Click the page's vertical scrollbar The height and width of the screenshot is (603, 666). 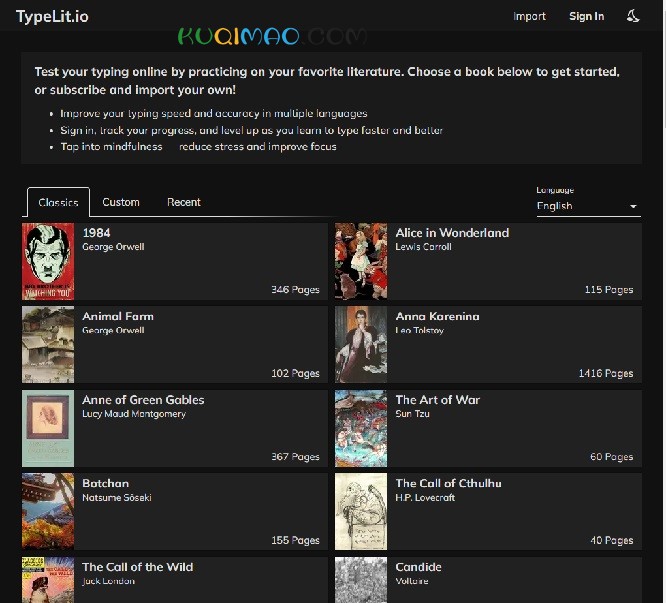664,302
